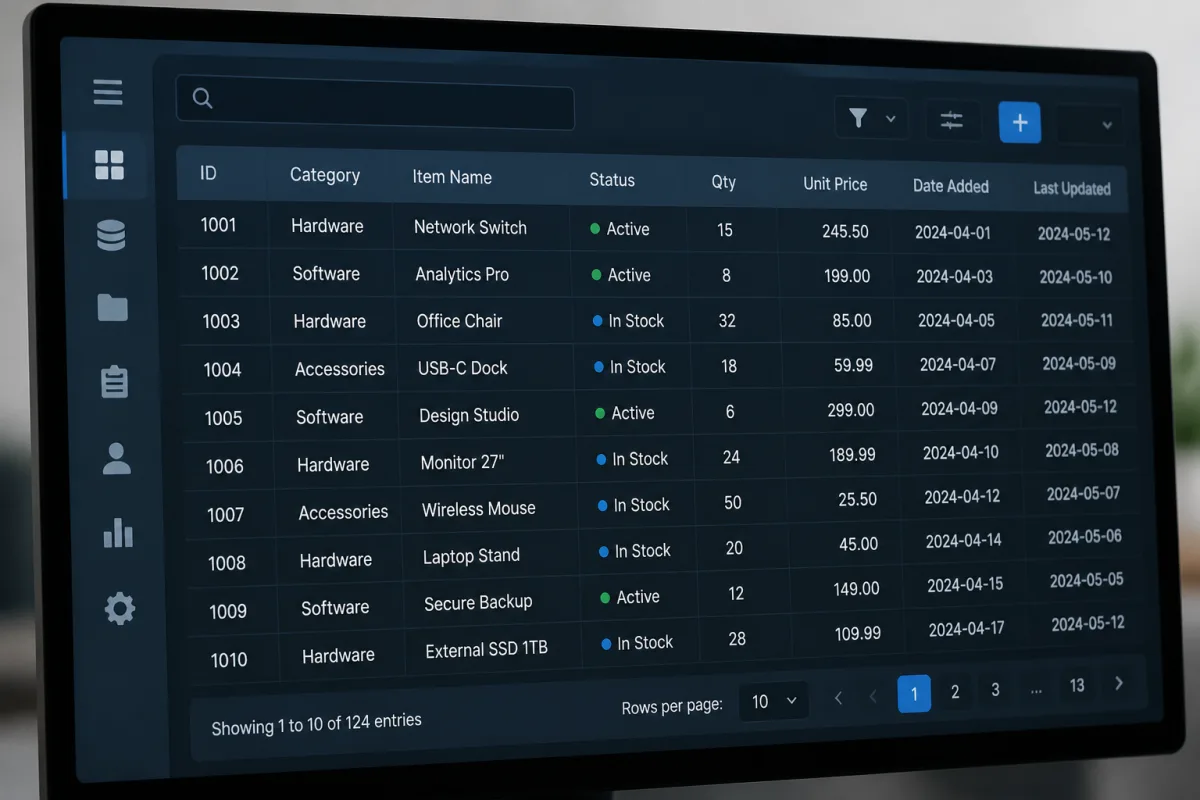Open the database icon in the sidebar

pos(111,236)
